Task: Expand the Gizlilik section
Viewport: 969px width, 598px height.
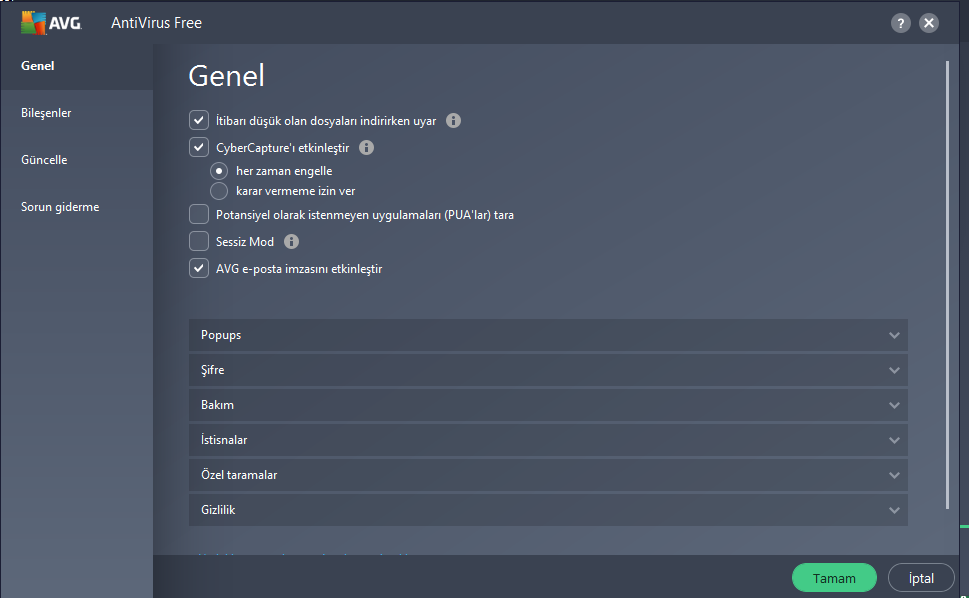Action: click(547, 510)
